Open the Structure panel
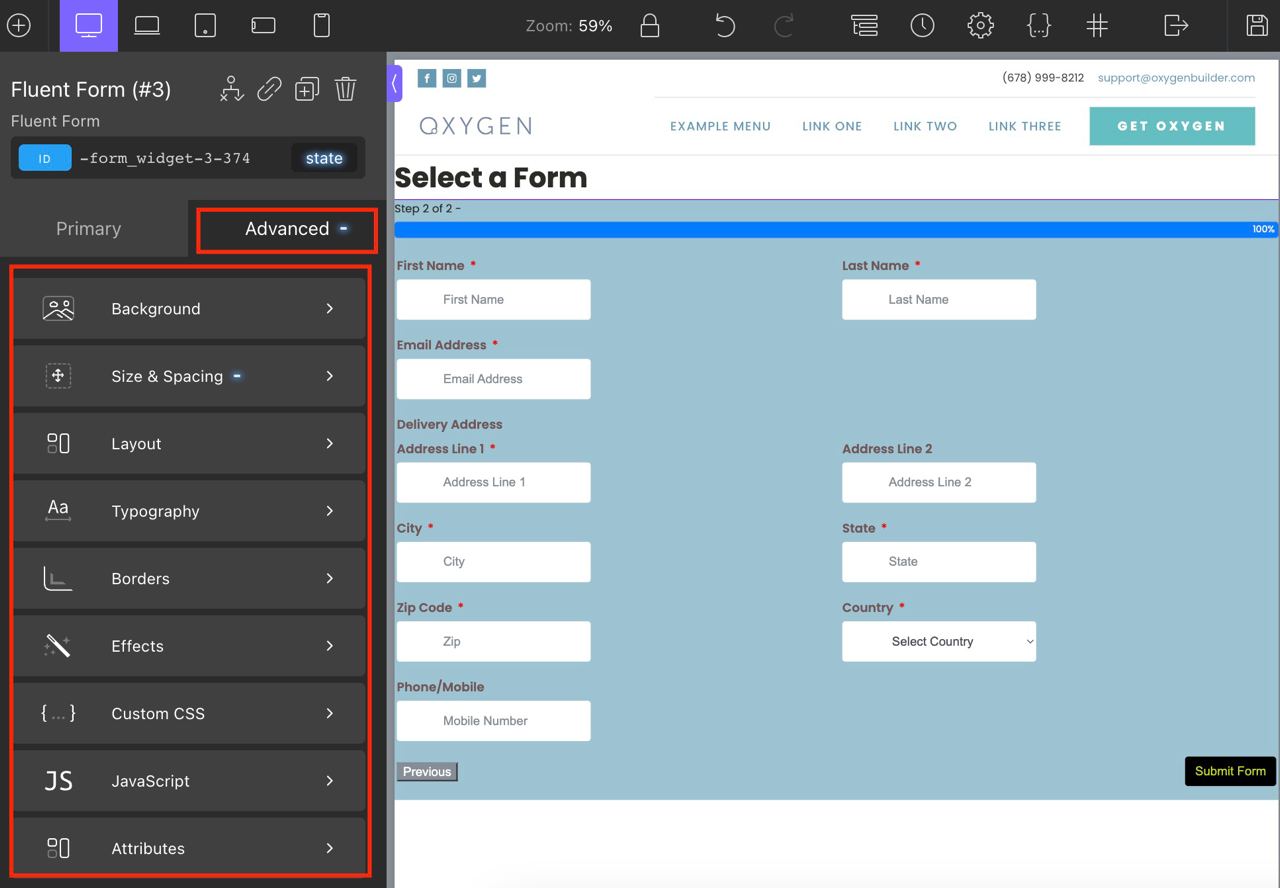The image size is (1280, 888). pos(864,26)
